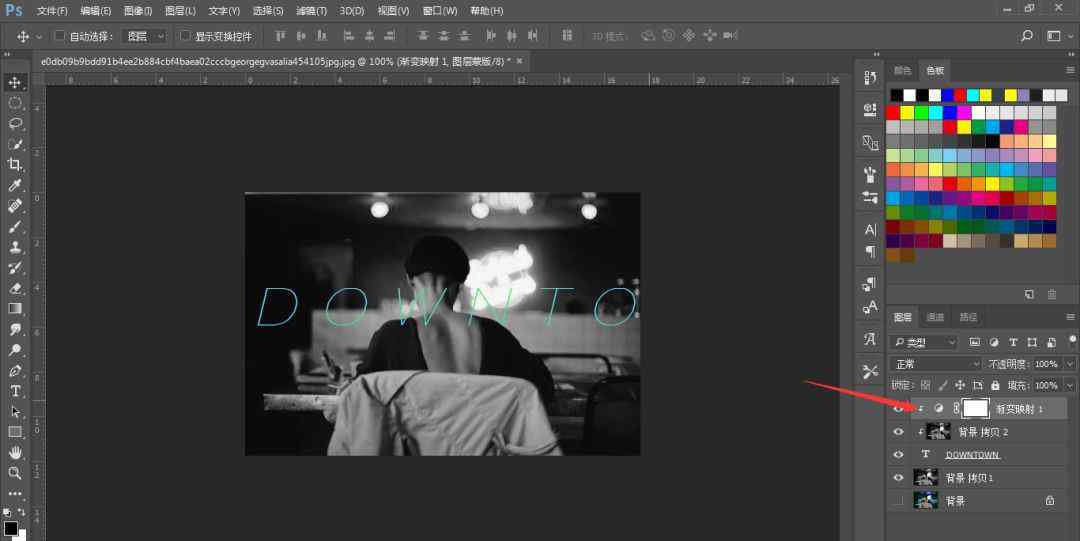Viewport: 1080px width, 541px height.
Task: Switch to the 通道 (Channels) tab
Action: 935,317
